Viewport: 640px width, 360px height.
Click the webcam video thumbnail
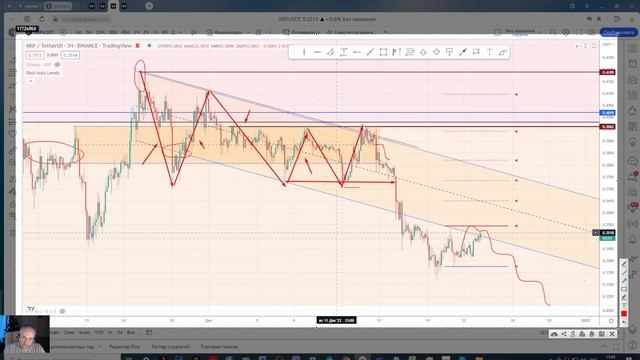click(25, 334)
